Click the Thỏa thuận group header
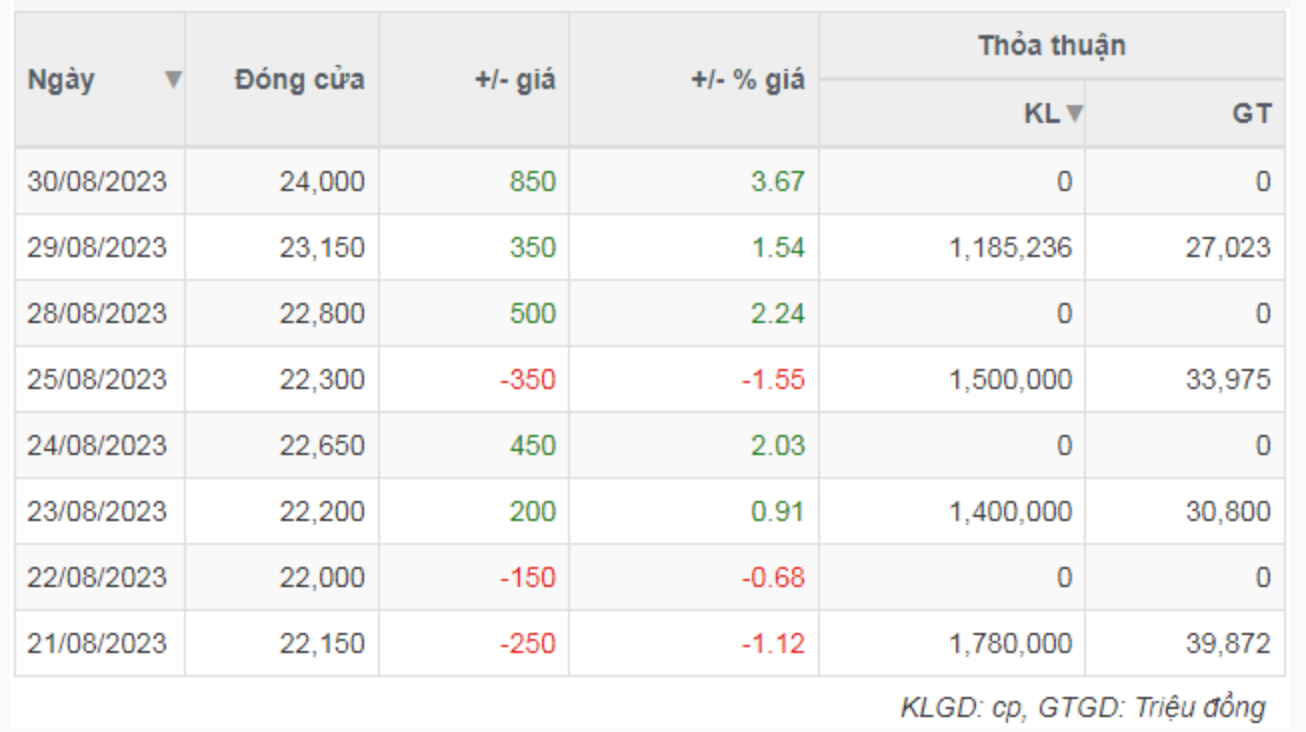Screen dimensions: 1306x732 click(x=1051, y=46)
